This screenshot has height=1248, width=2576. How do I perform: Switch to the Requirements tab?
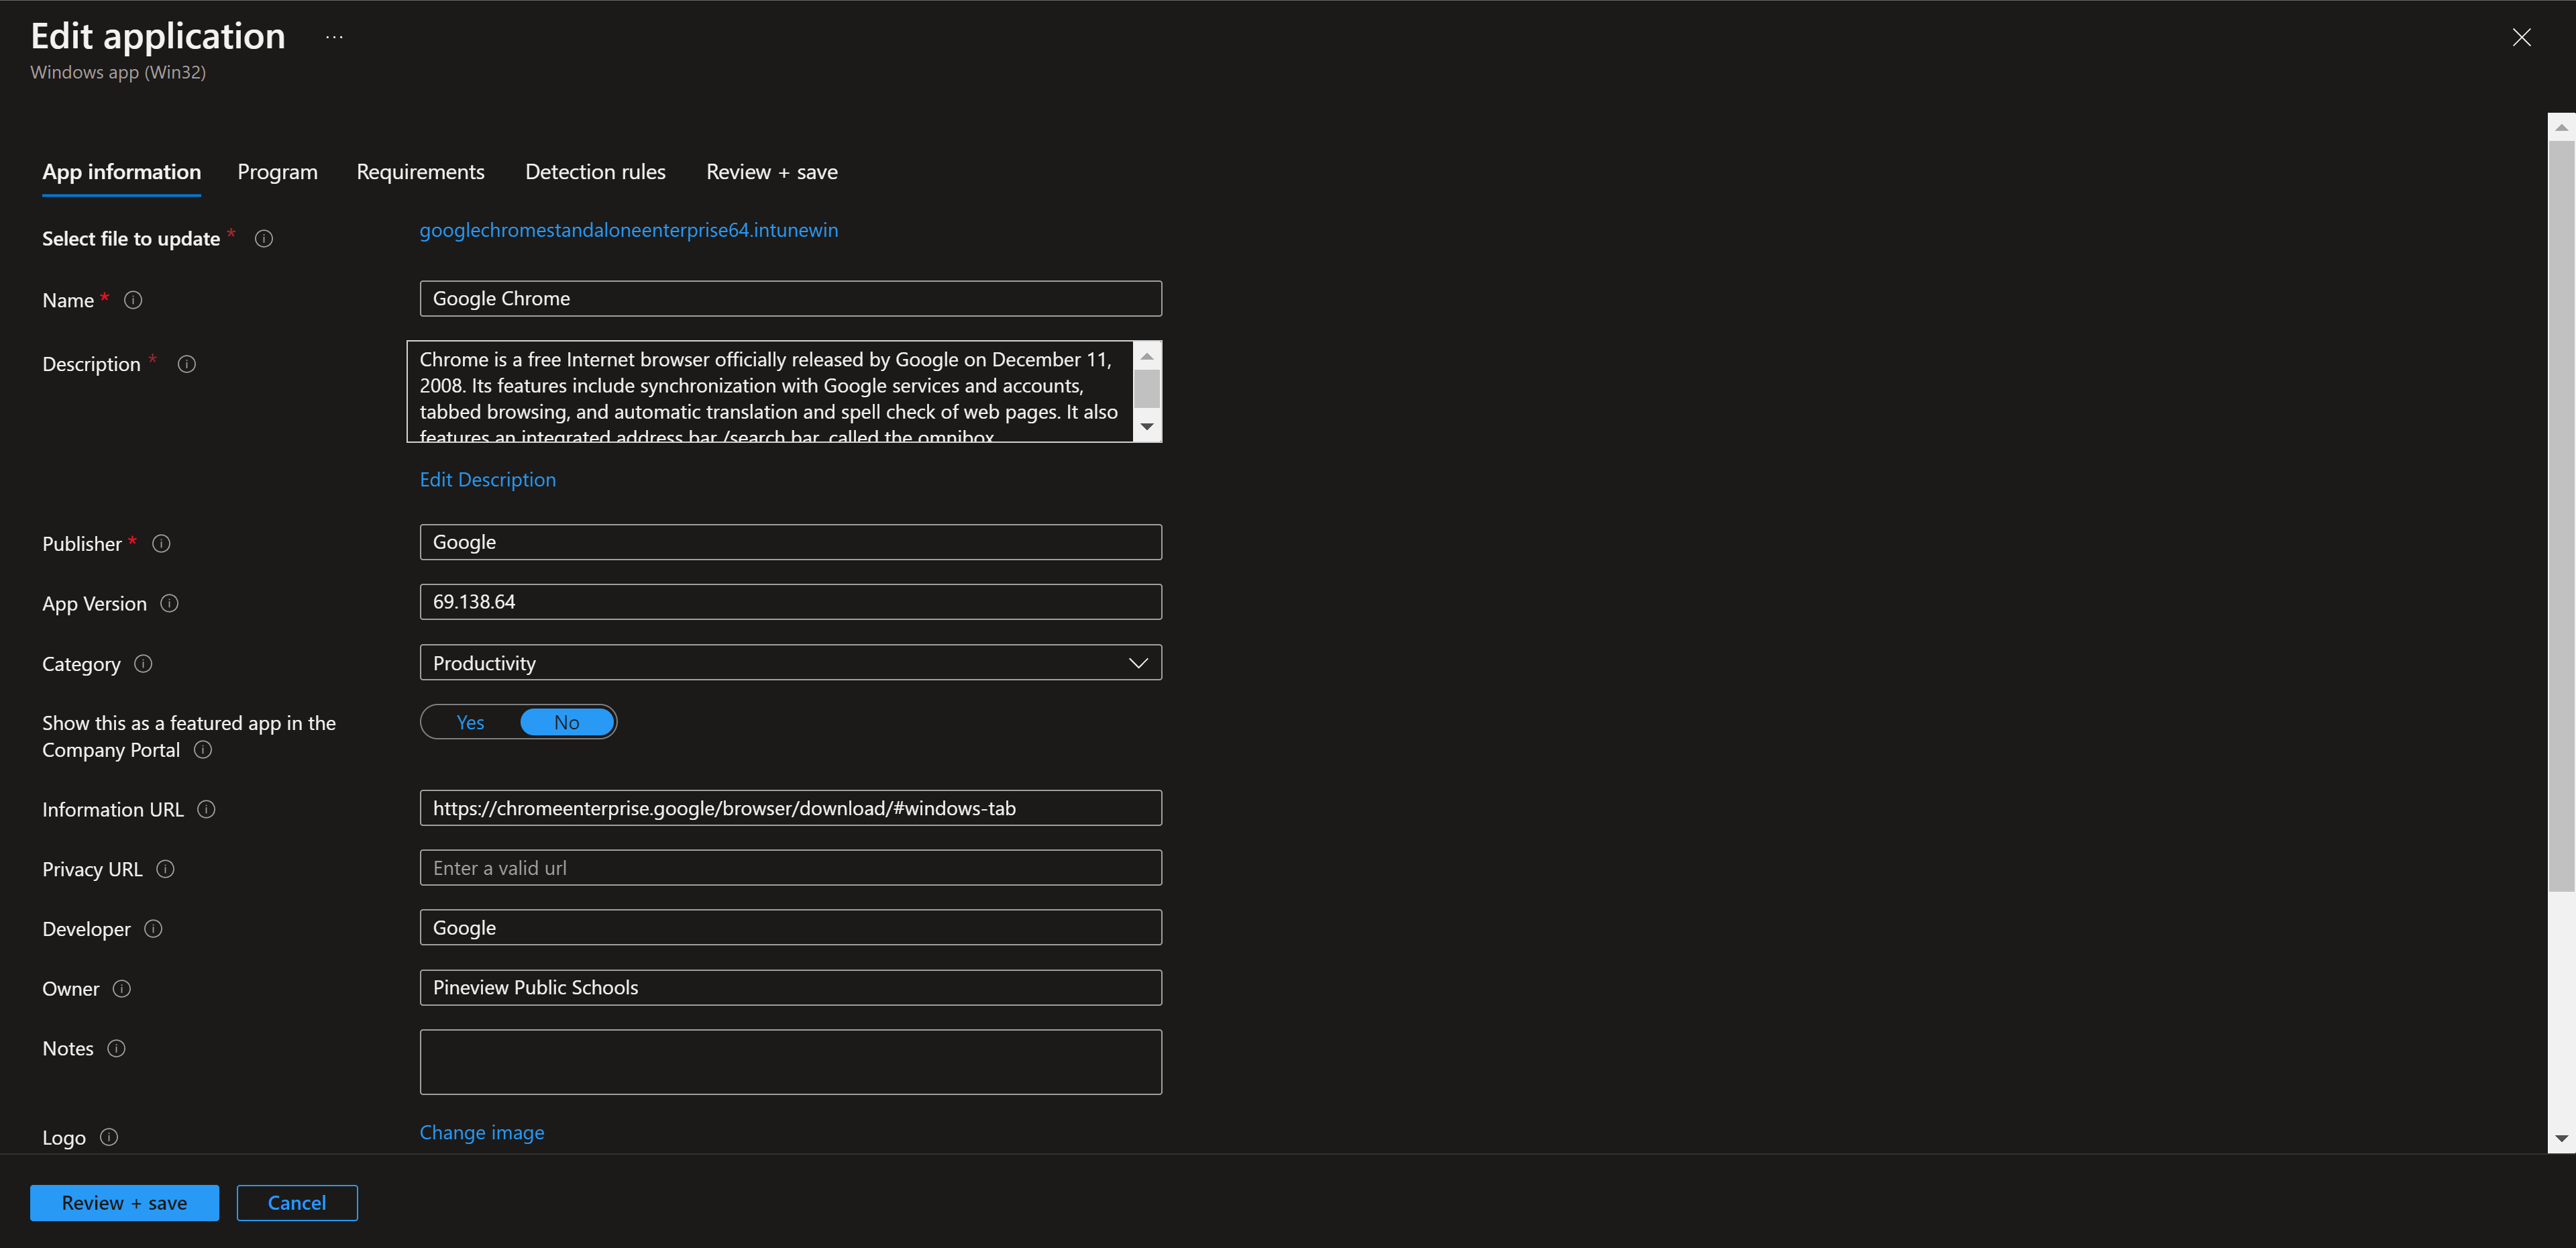[420, 172]
